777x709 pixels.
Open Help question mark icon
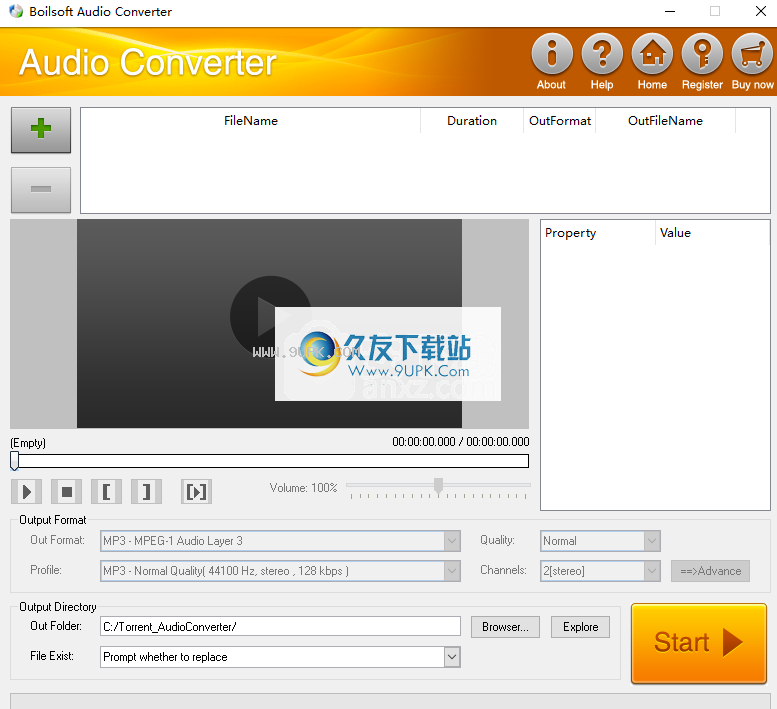pos(602,54)
